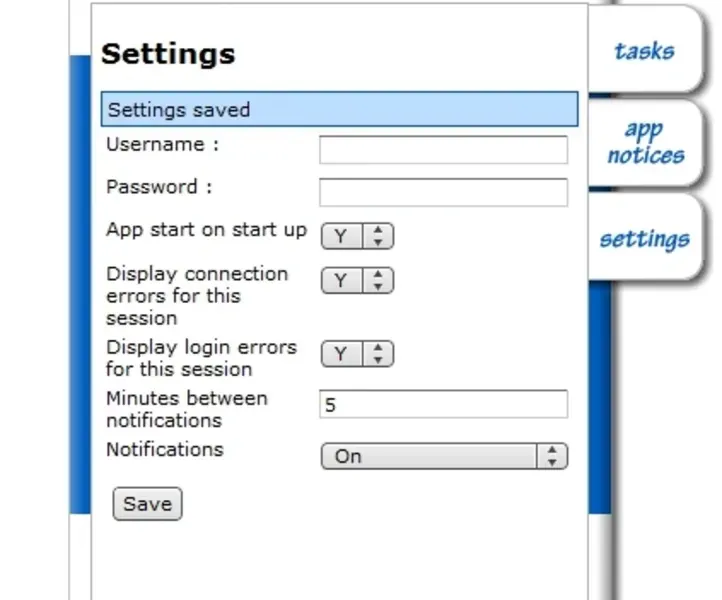Select the settings tab
Screen dimensions: 722x600
(x=644, y=239)
